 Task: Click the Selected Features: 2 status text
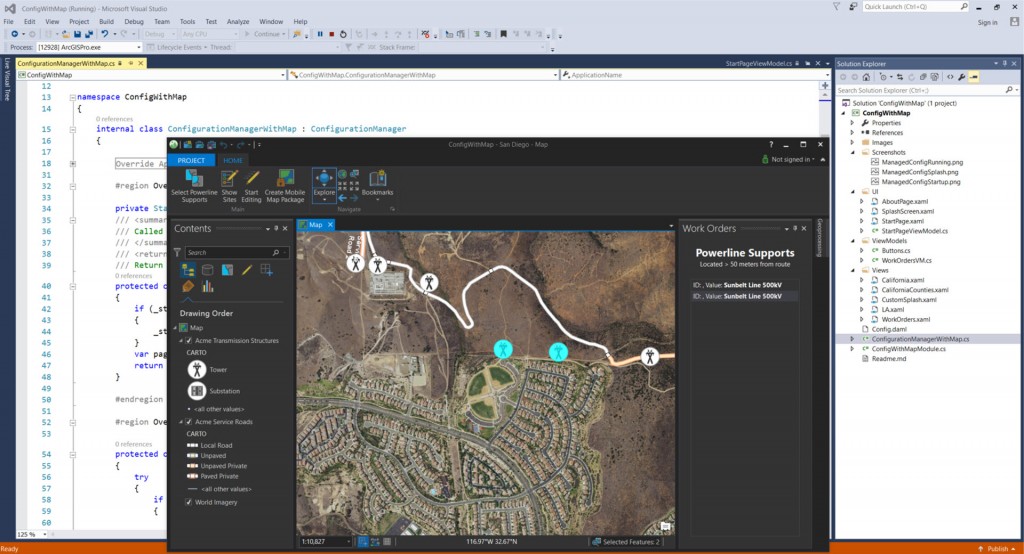coord(630,542)
